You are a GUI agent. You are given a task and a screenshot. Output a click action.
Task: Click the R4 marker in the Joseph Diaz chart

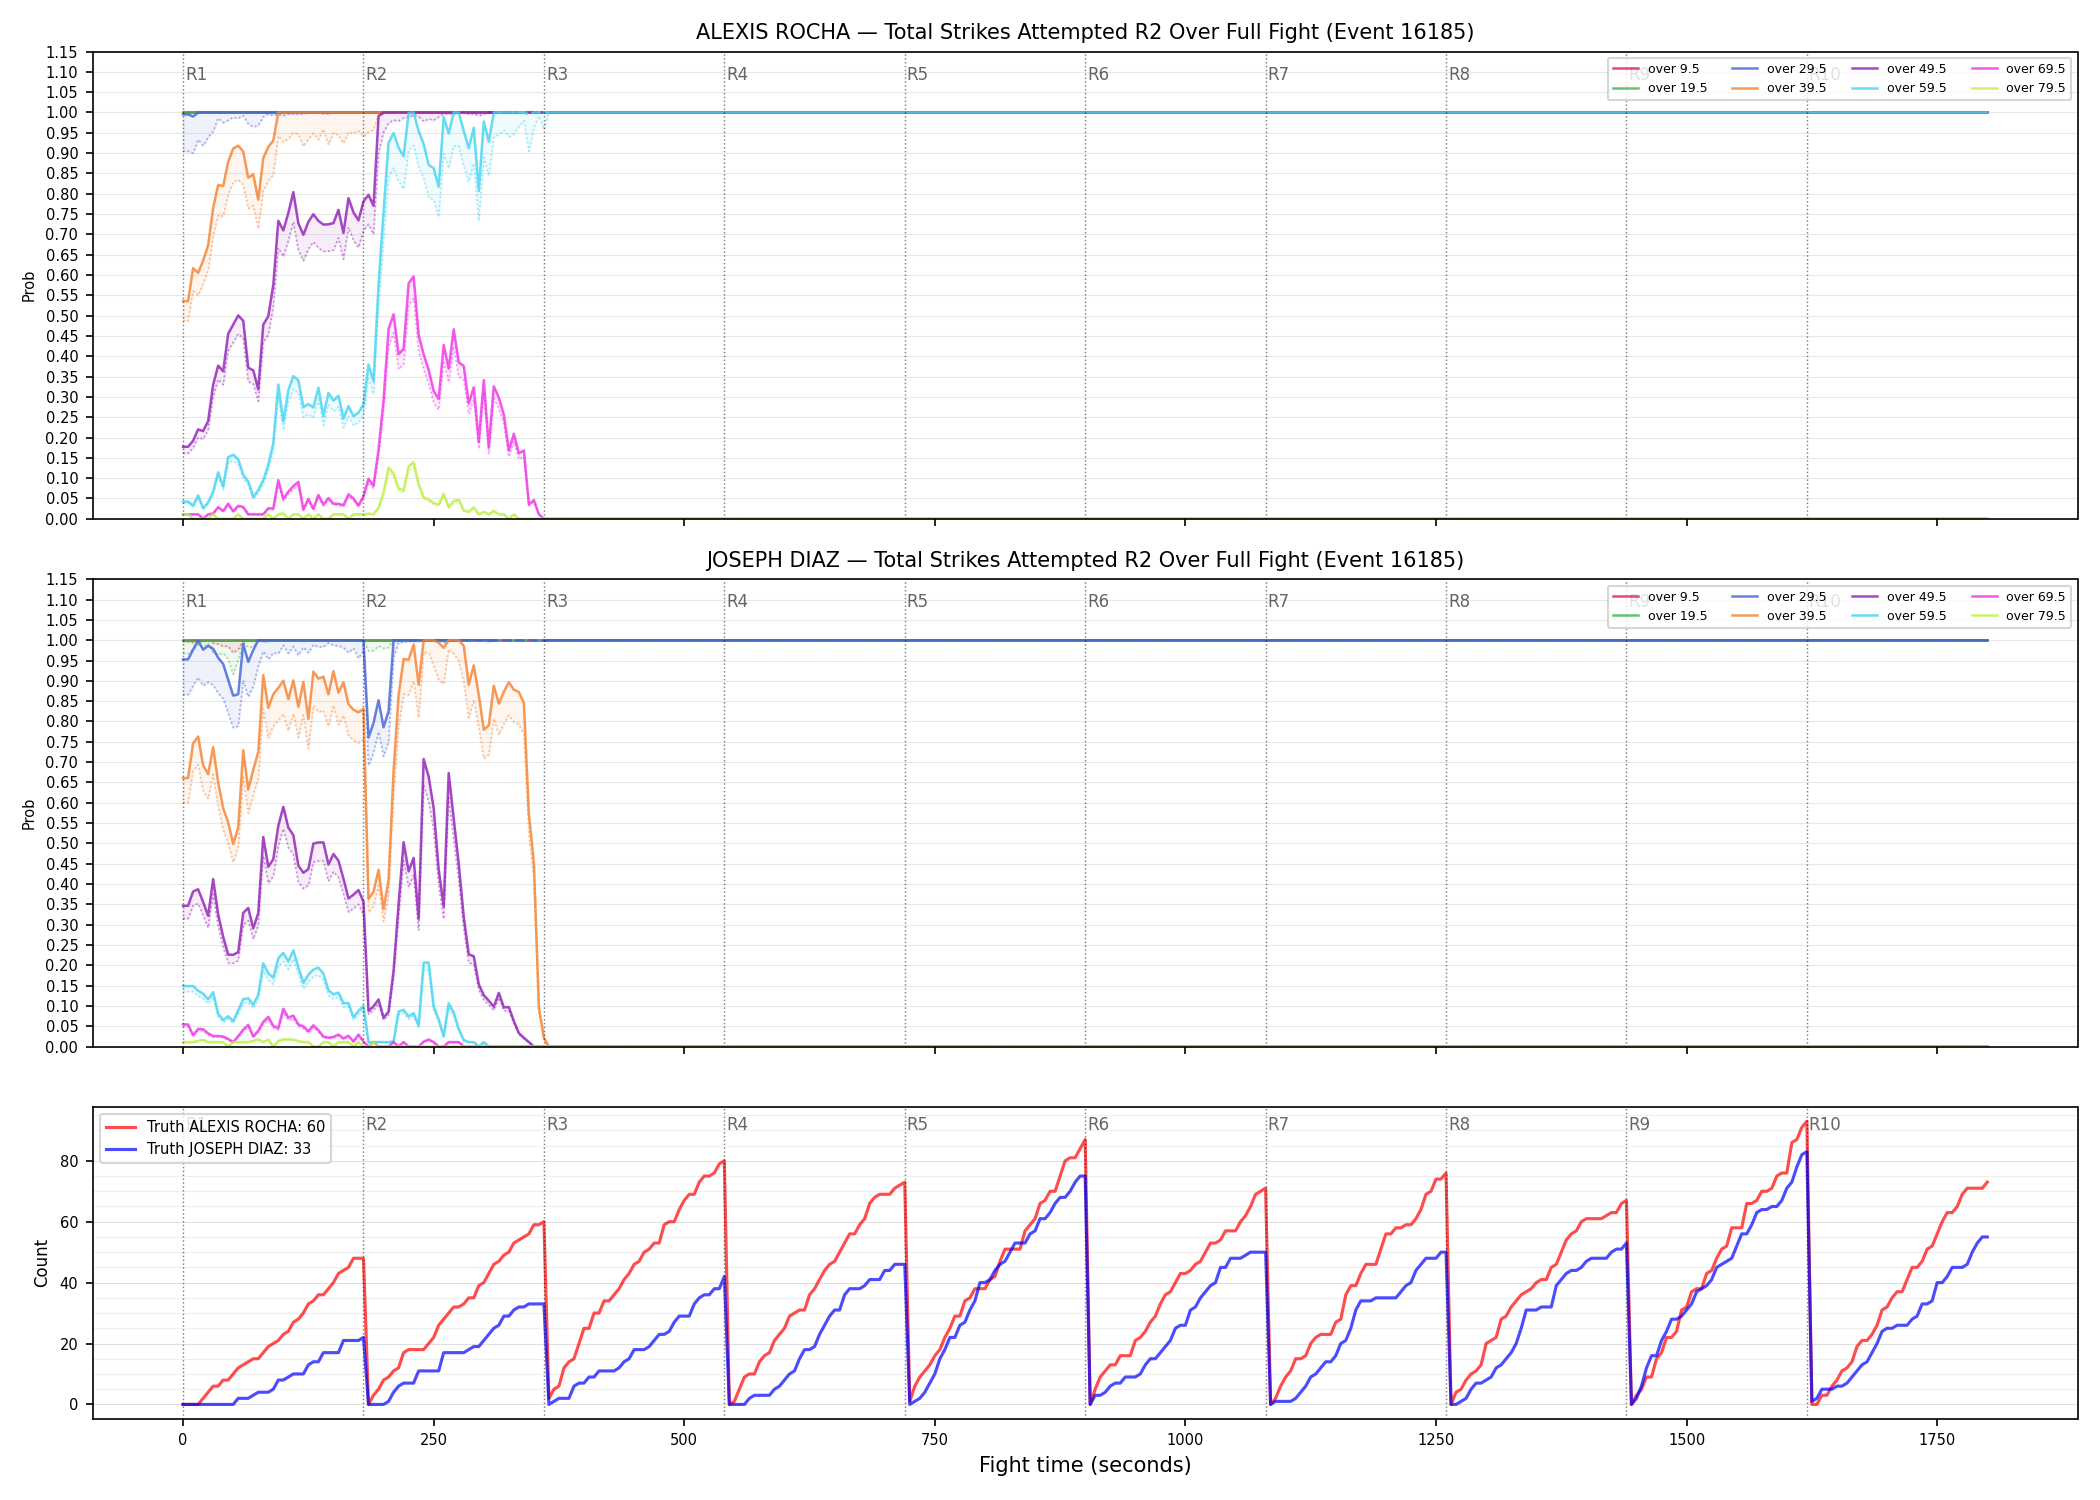(737, 601)
